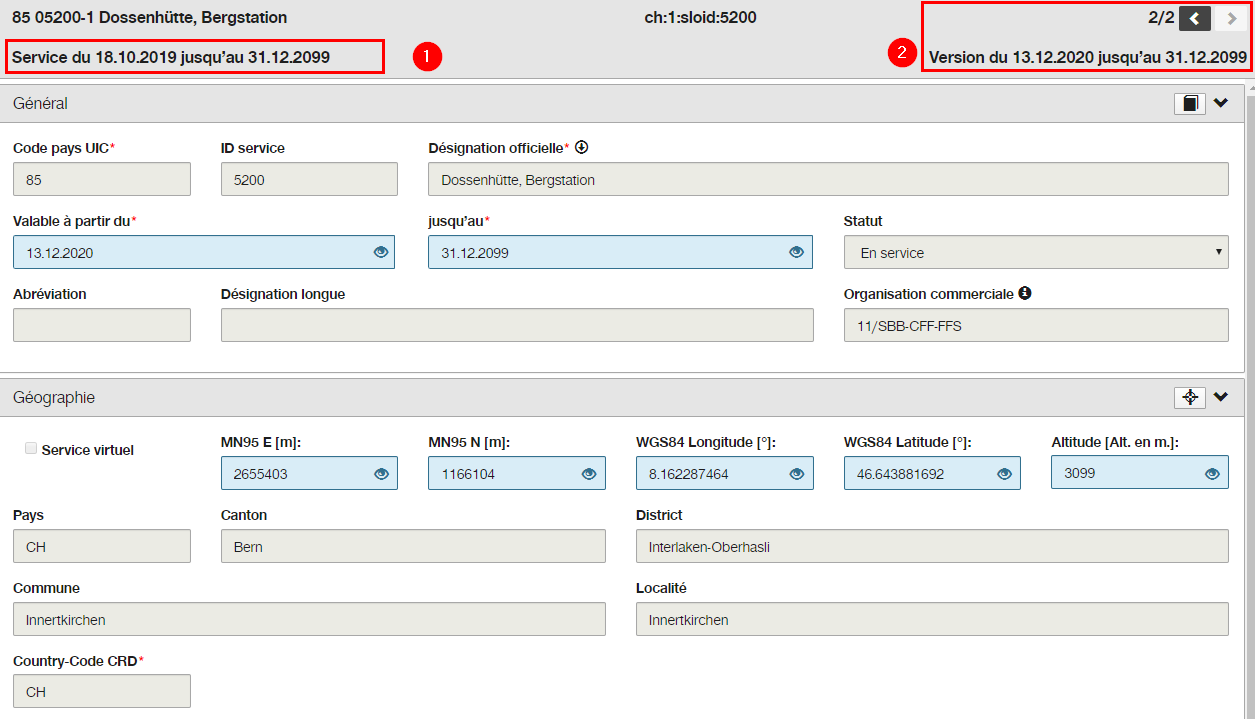
Task: Enable the Service virtuel checkbox
Action: point(31,449)
